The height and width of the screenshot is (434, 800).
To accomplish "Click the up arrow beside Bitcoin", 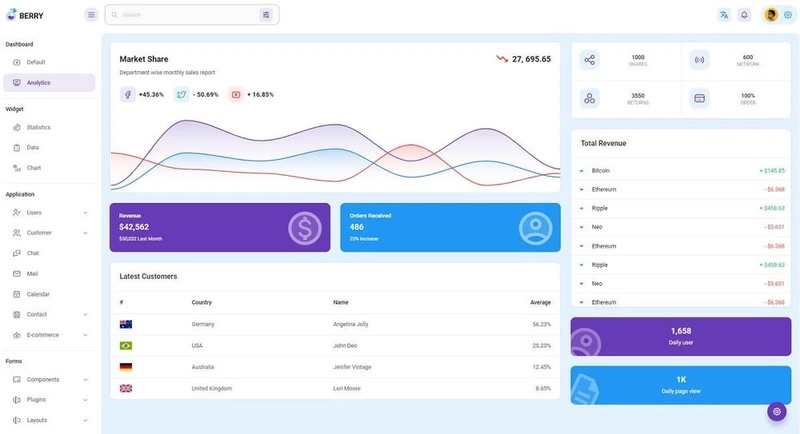I will (581, 171).
